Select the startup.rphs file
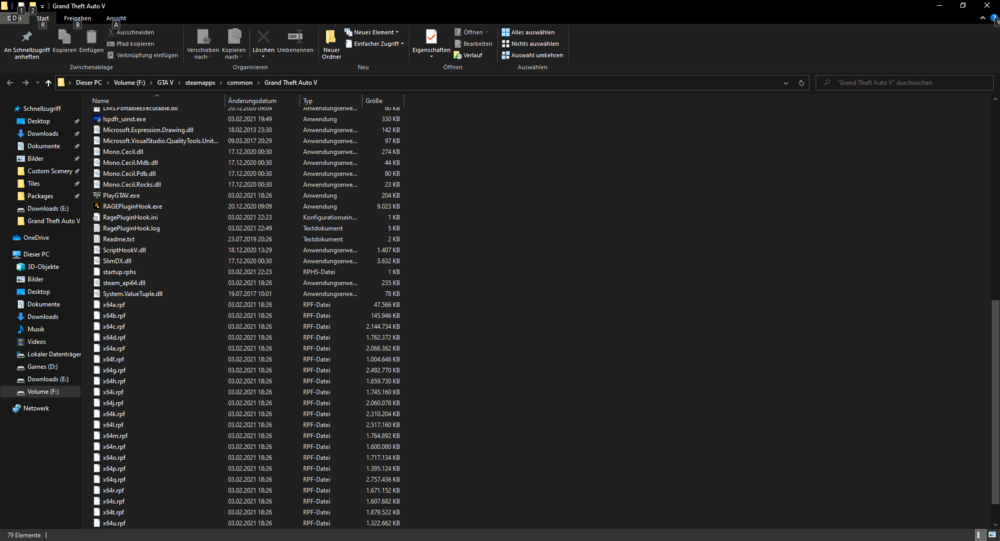 pos(119,272)
